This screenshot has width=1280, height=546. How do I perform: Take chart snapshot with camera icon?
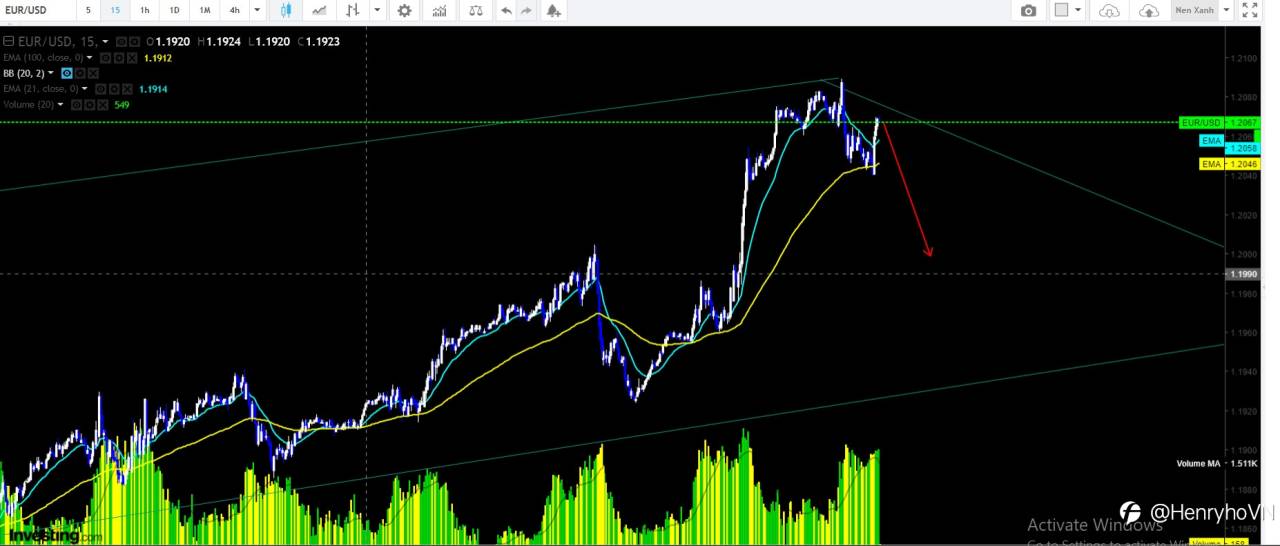pos(1029,10)
